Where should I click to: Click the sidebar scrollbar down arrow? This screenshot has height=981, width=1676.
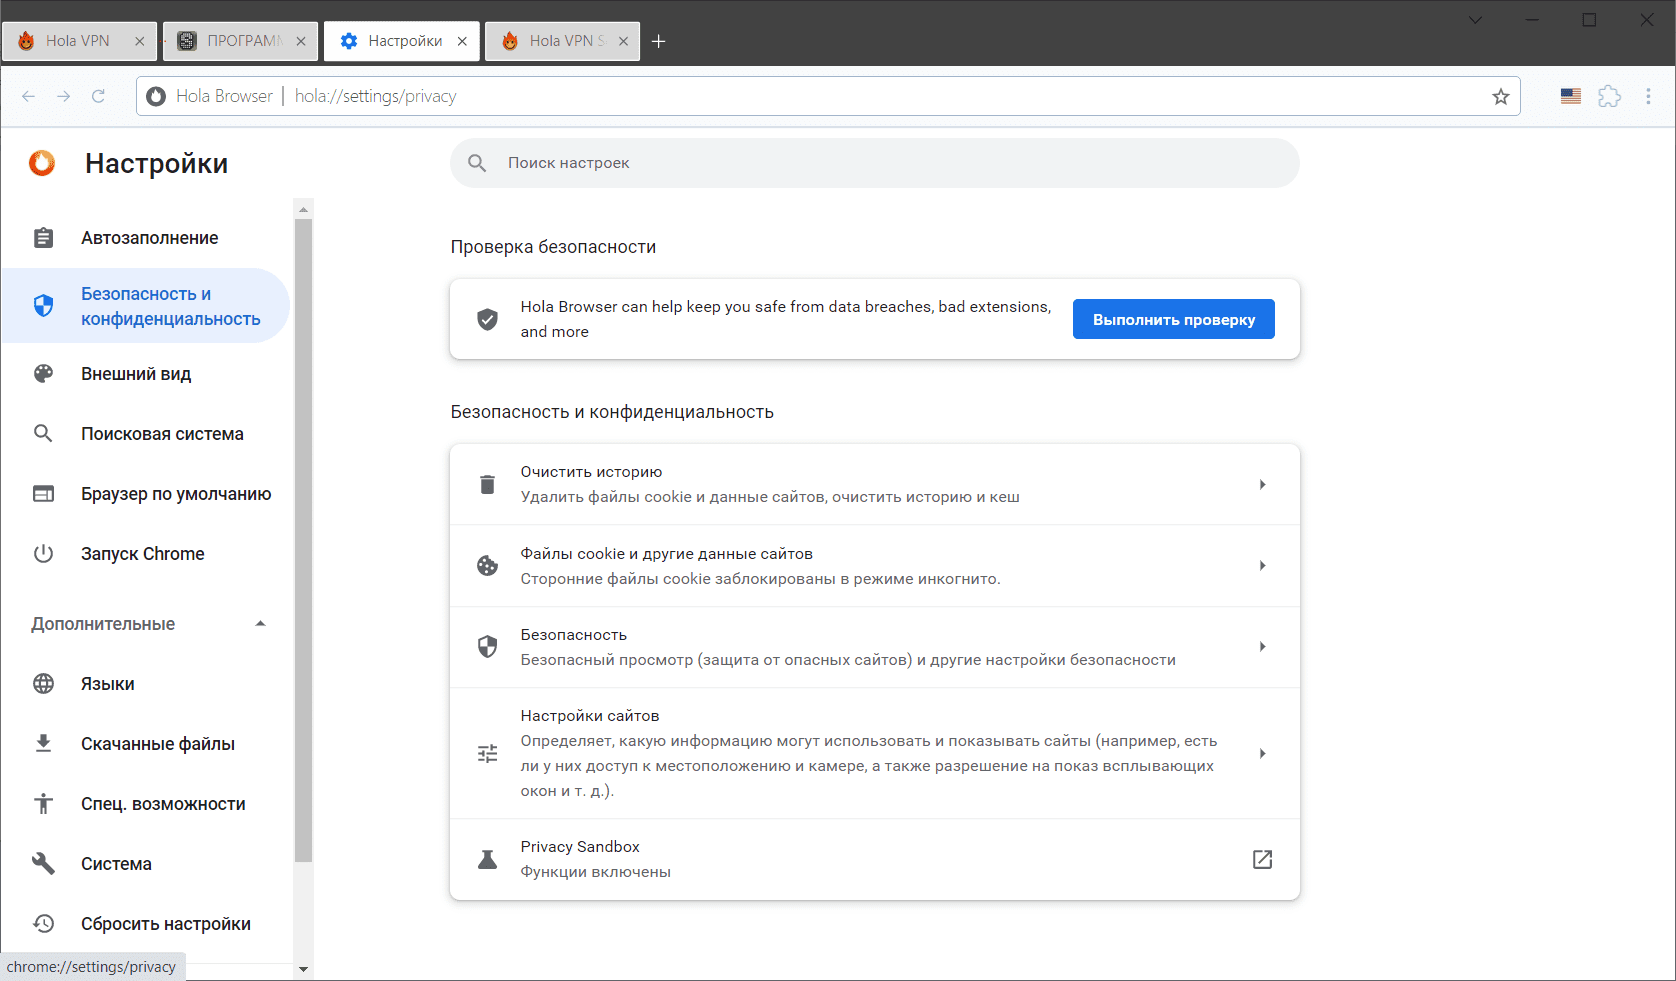pyautogui.click(x=304, y=970)
